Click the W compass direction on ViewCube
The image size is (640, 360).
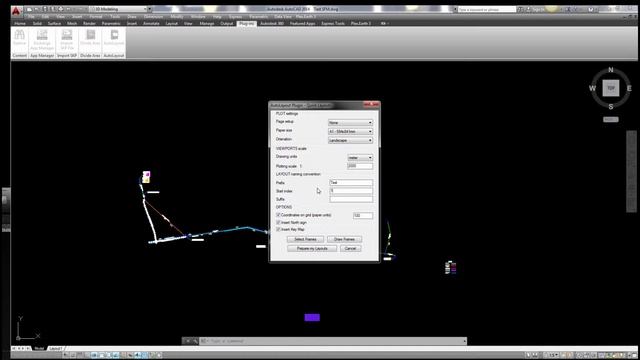click(592, 88)
